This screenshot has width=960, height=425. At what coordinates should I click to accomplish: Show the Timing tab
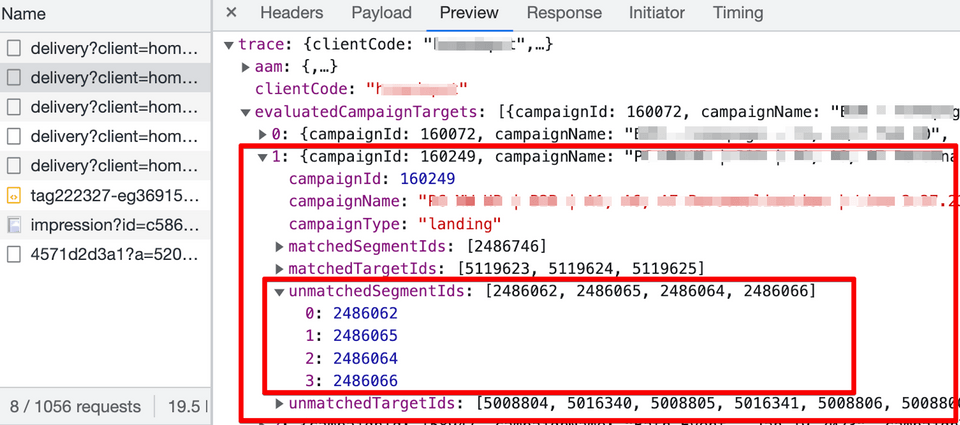[x=738, y=13]
